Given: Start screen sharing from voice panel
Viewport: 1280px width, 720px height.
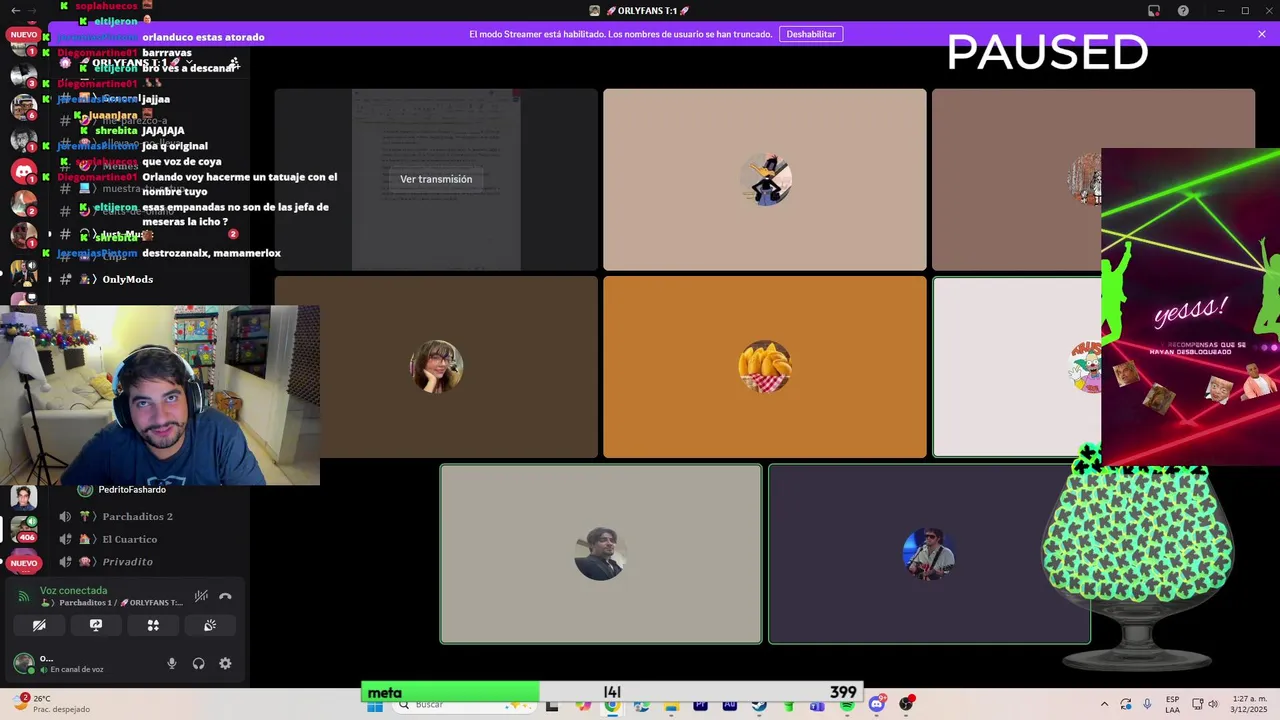Looking at the screenshot, I should tap(96, 625).
